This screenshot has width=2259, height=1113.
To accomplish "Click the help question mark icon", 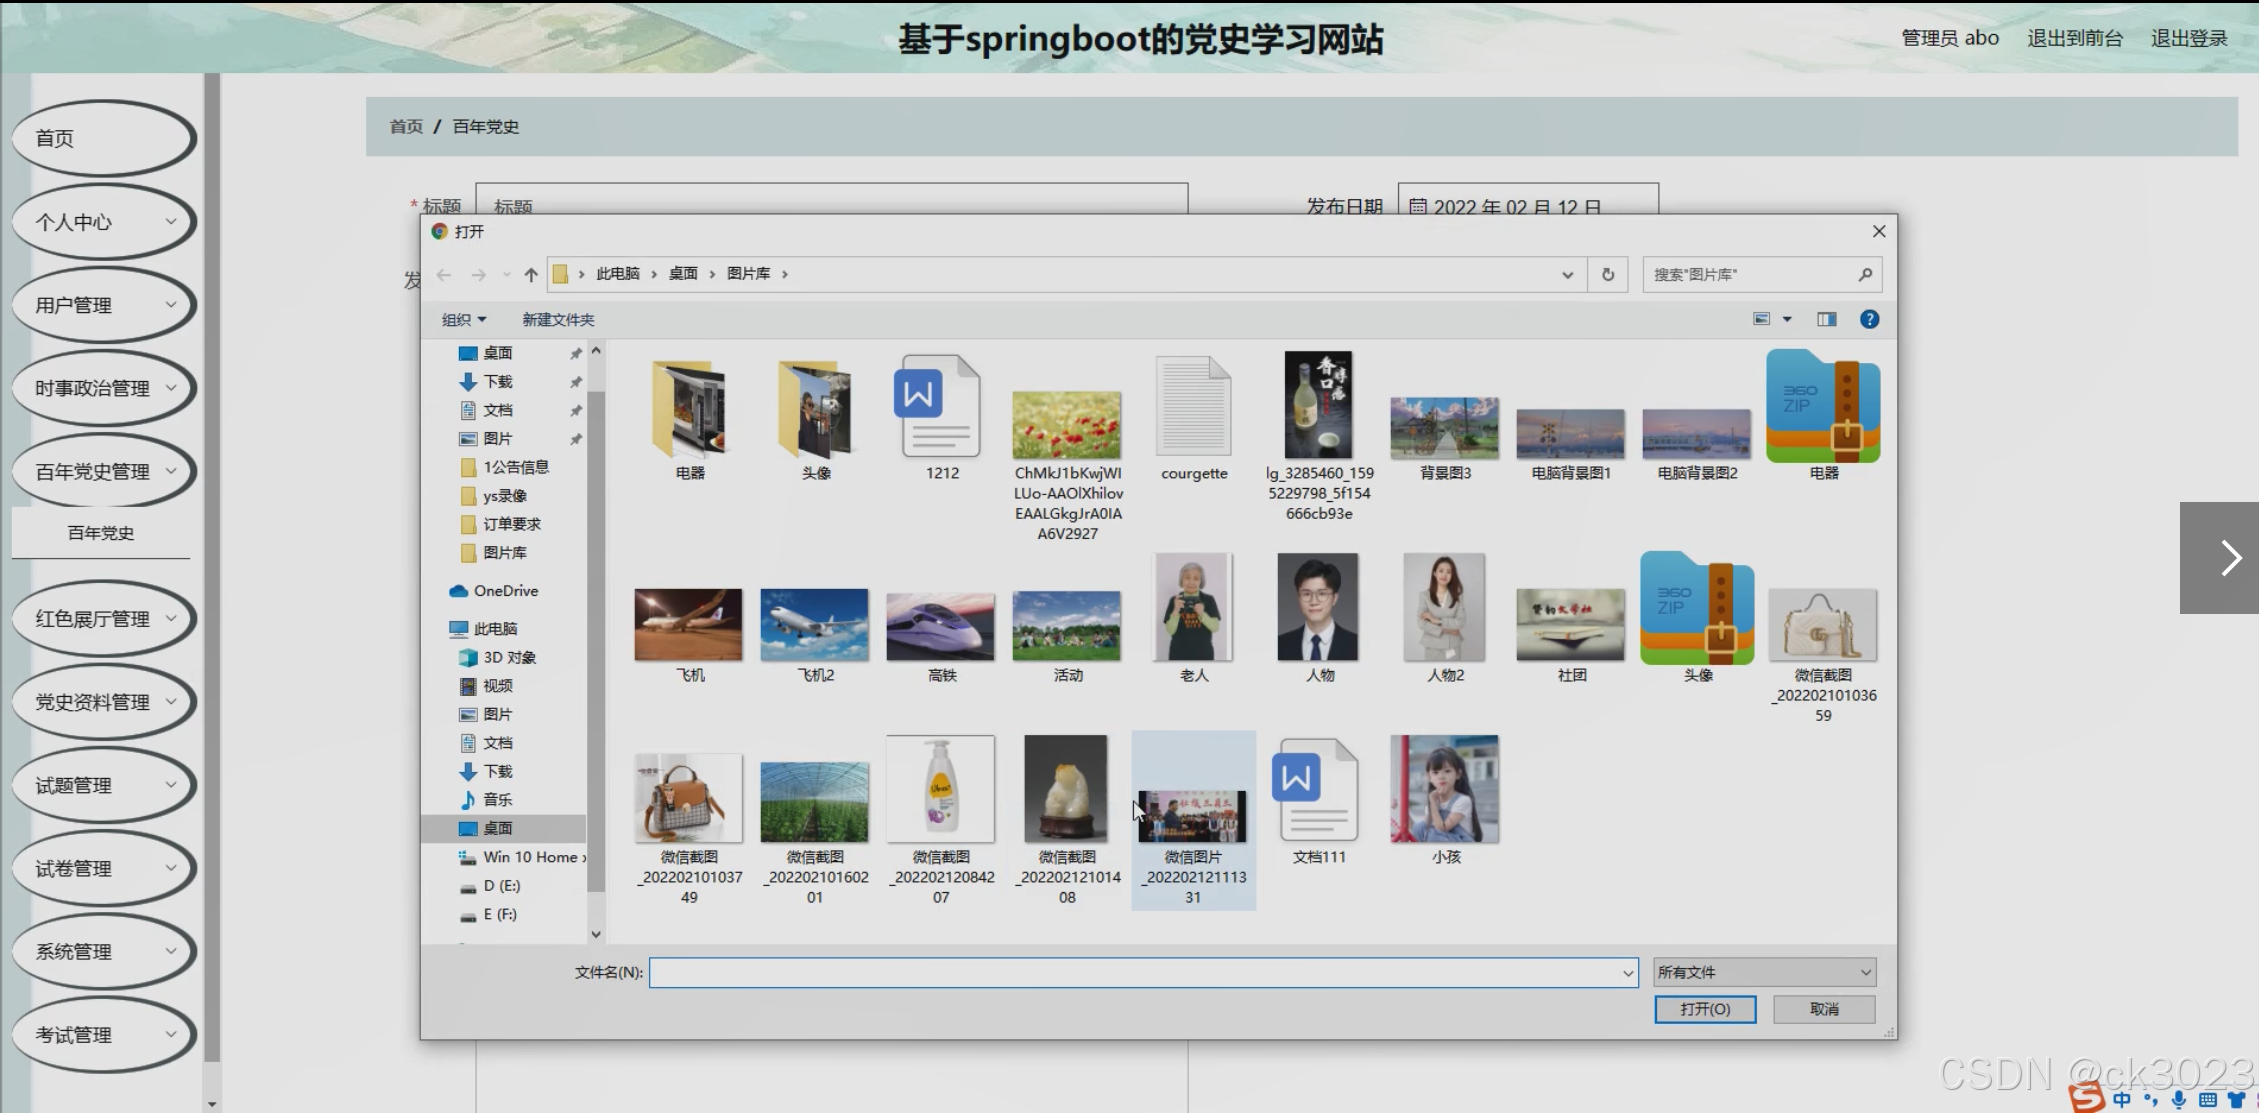I will tap(1869, 319).
